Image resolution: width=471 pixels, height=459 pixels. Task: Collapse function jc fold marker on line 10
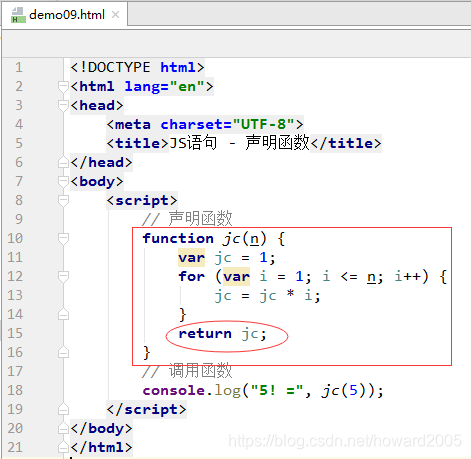point(63,239)
